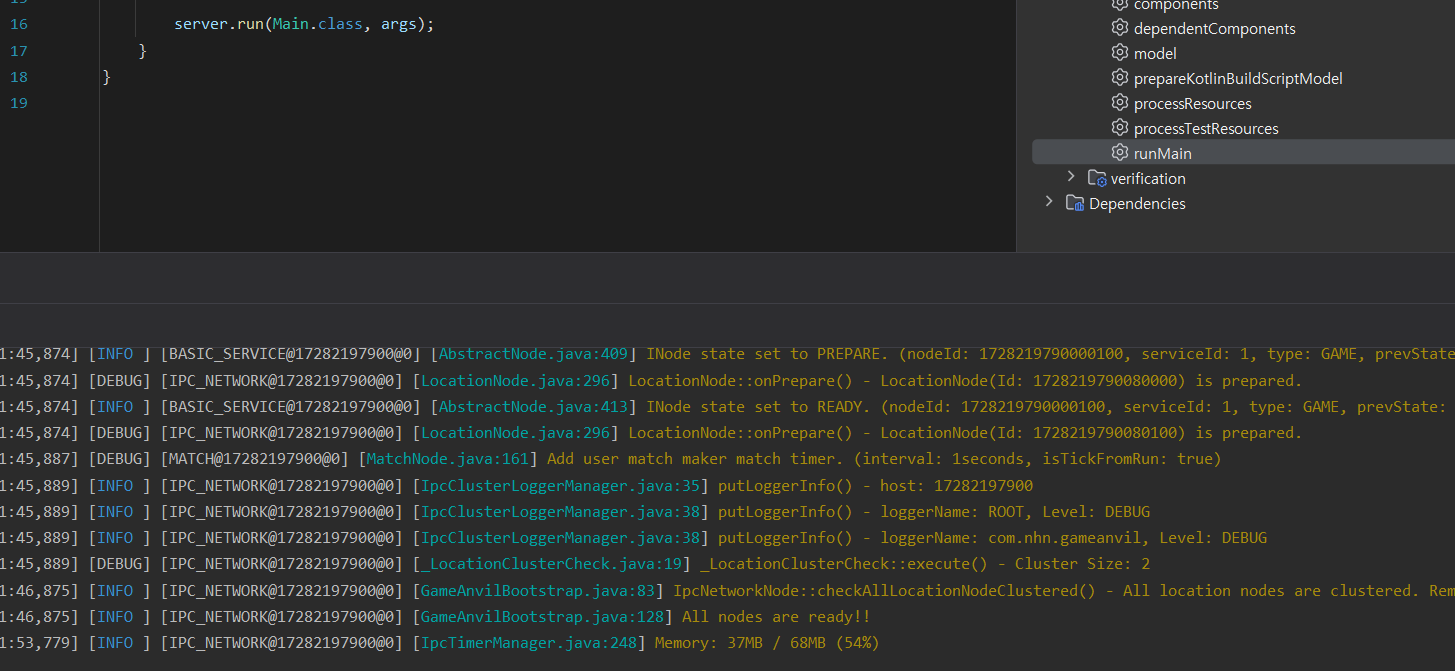Click the processResources Gradle task icon
Image resolution: width=1455 pixels, height=671 pixels.
[x=1120, y=104]
